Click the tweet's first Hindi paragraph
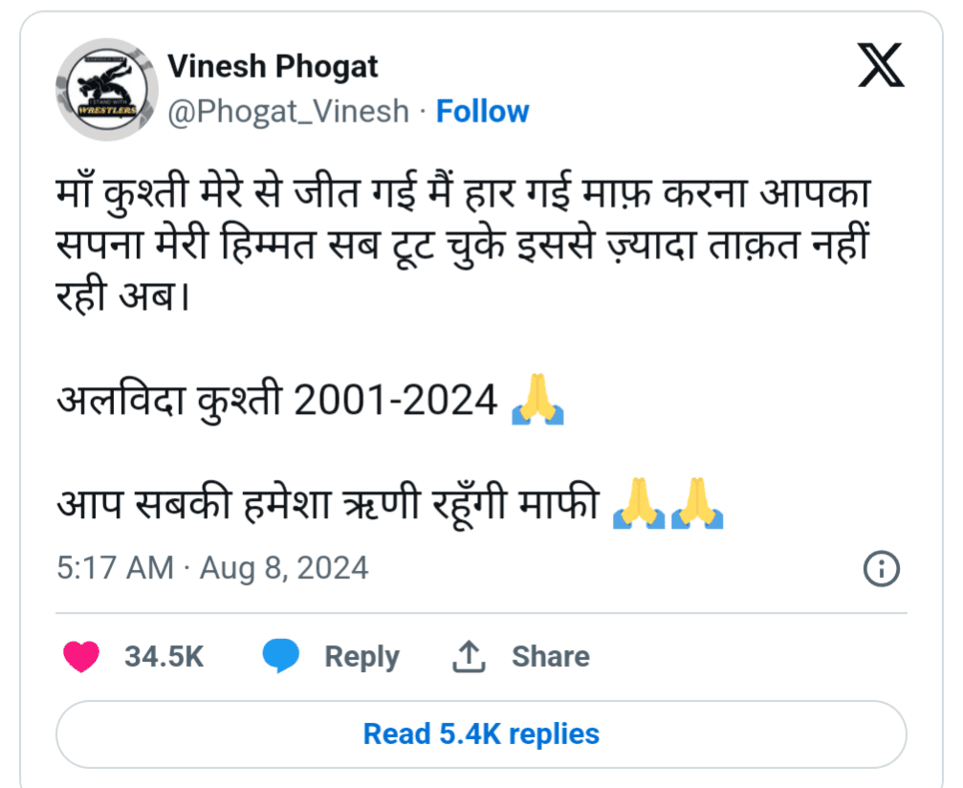The height and width of the screenshot is (788, 963). 464,244
